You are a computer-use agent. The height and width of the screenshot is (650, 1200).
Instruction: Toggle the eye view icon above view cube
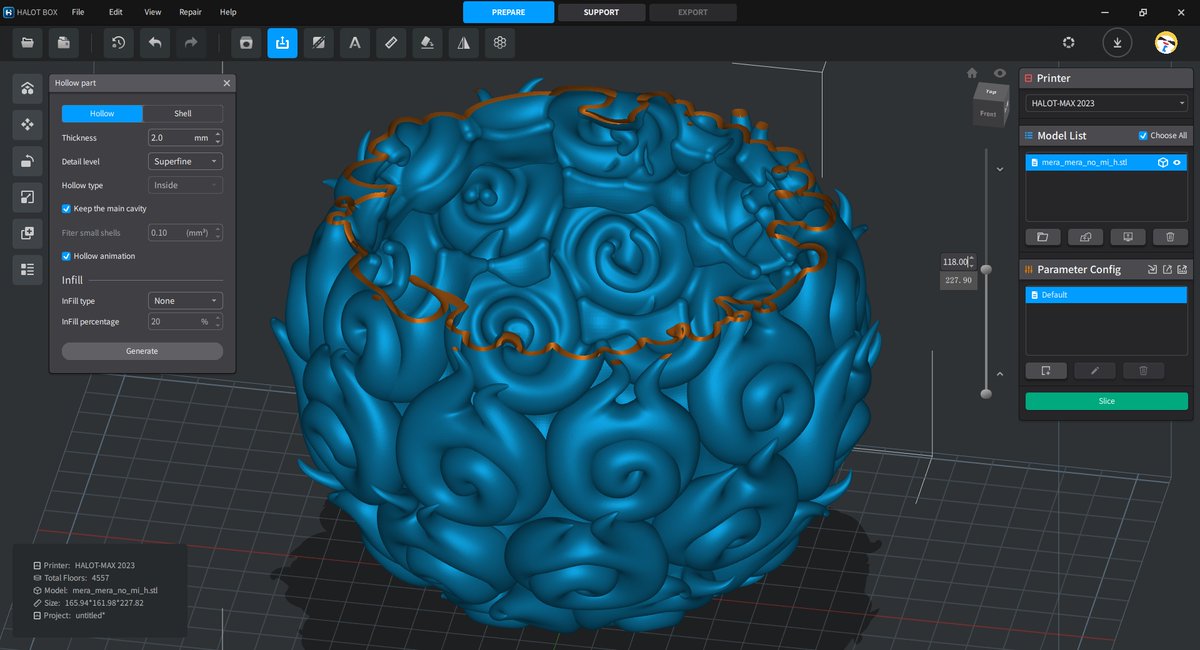(1000, 73)
